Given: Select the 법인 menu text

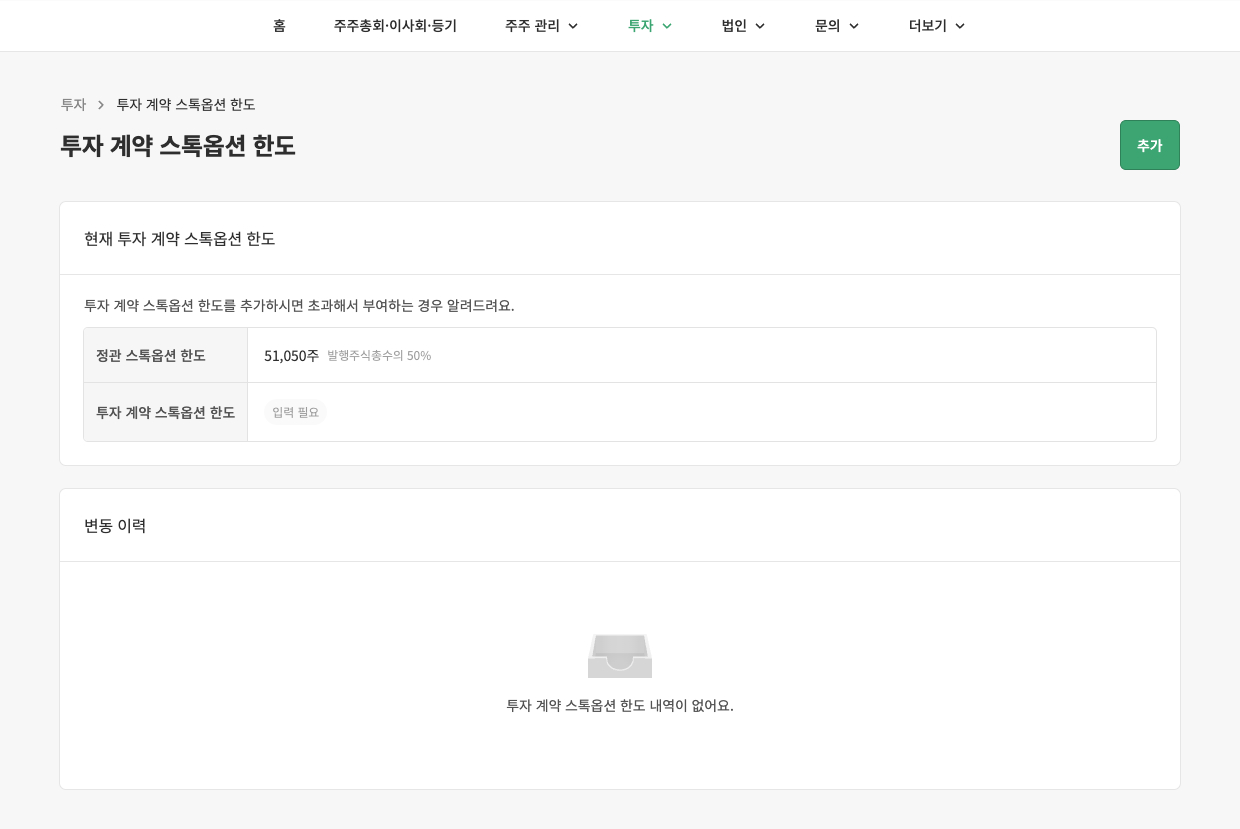Looking at the screenshot, I should pos(732,26).
